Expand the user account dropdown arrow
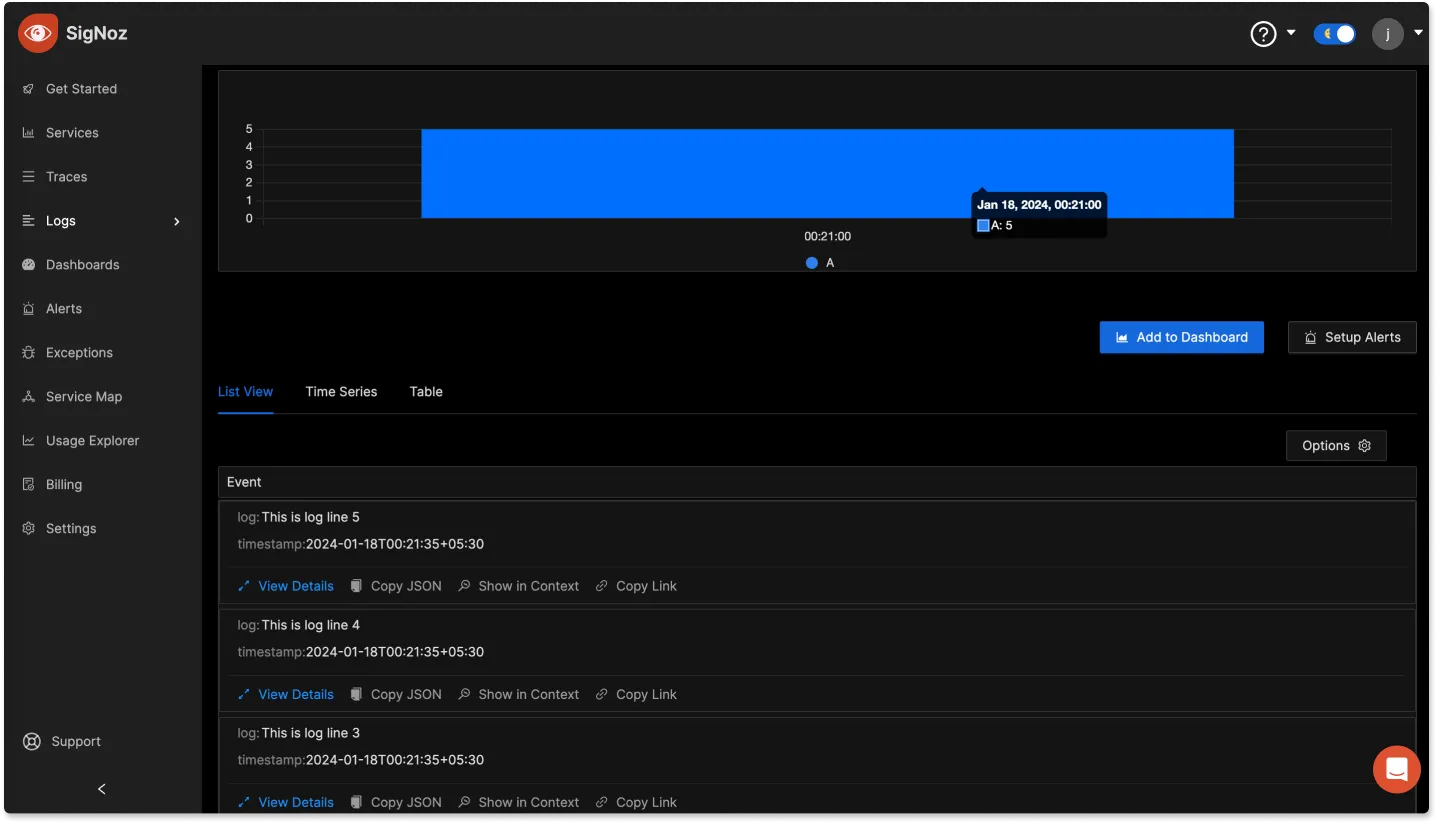This screenshot has height=824, width=1437. (x=1418, y=33)
